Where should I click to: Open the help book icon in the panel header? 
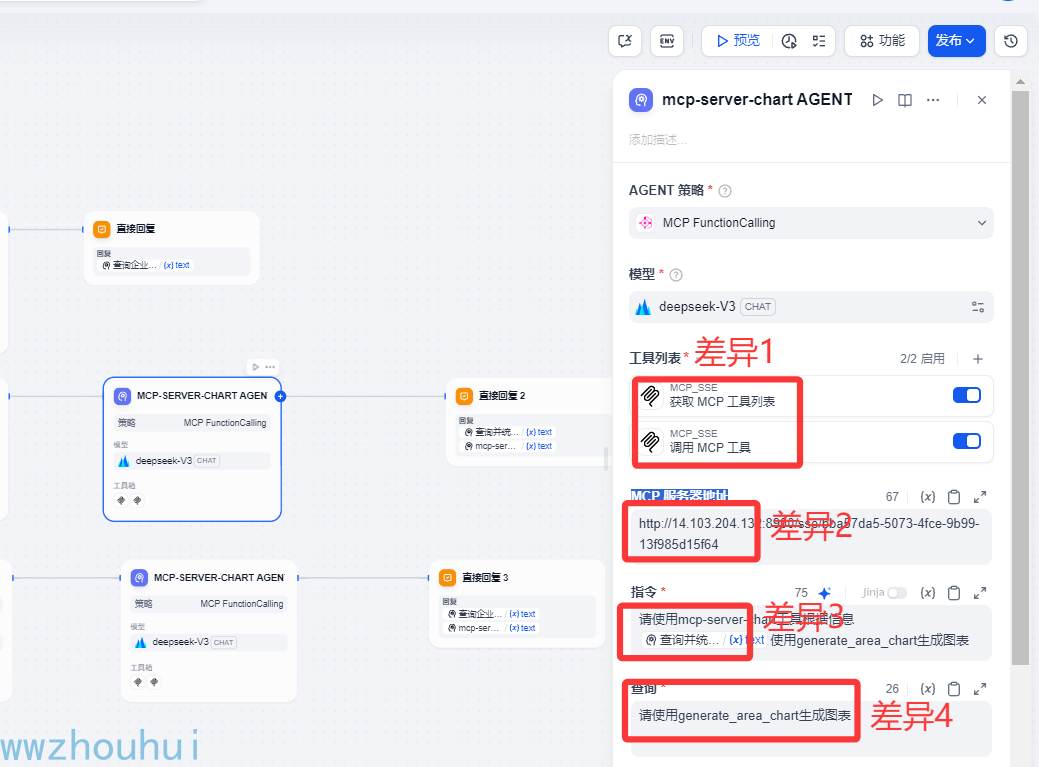904,100
